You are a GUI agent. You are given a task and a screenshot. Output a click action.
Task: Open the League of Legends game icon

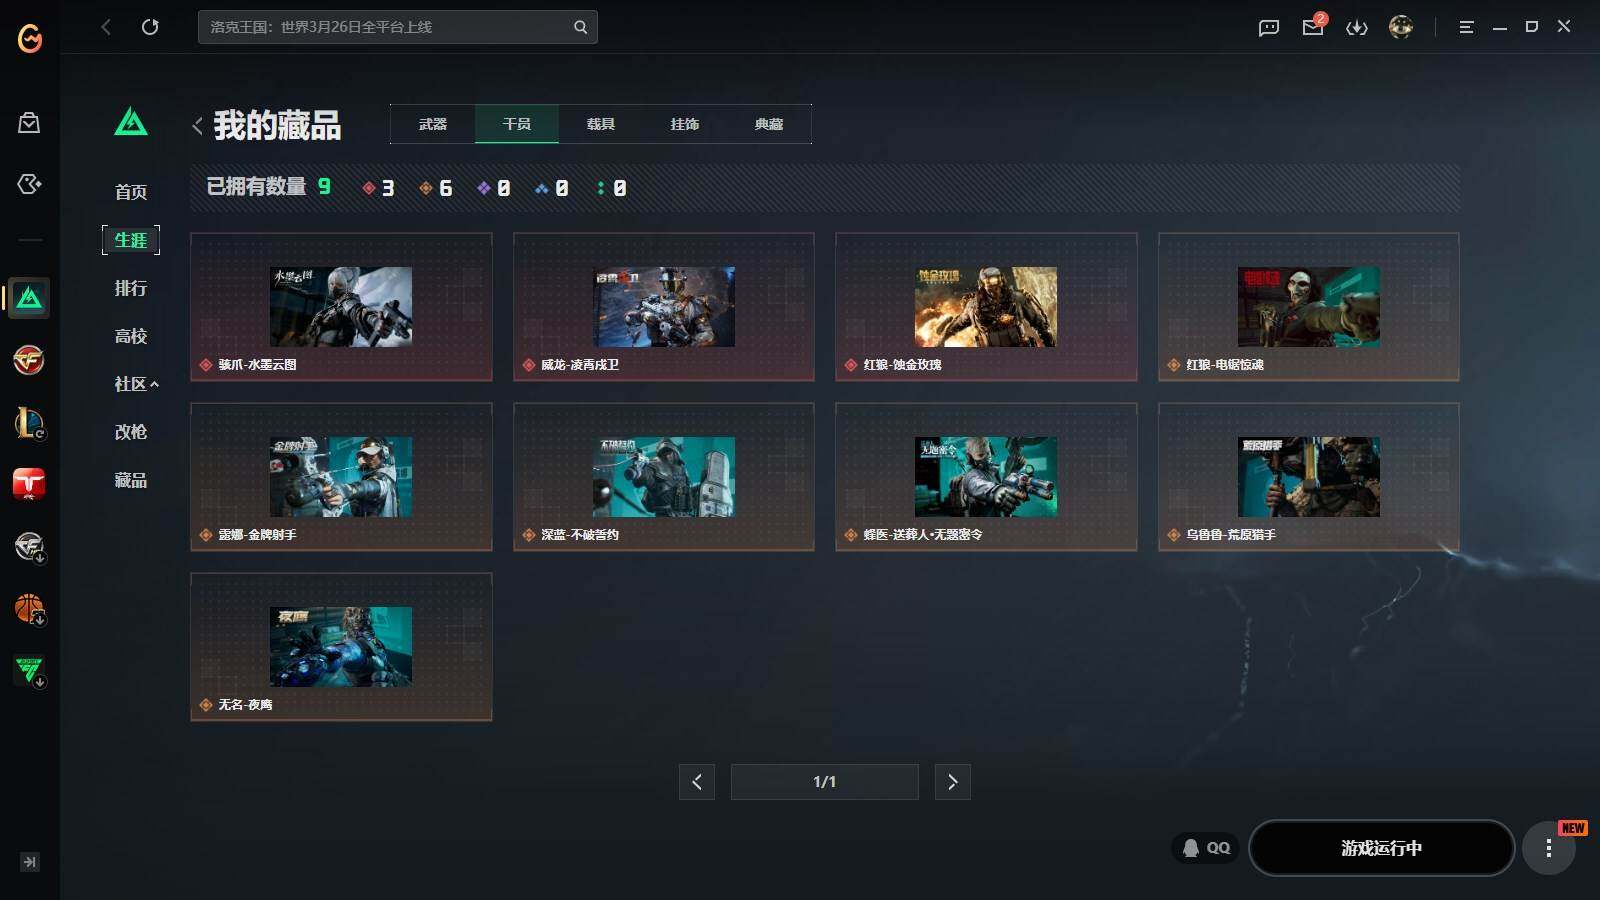(29, 422)
